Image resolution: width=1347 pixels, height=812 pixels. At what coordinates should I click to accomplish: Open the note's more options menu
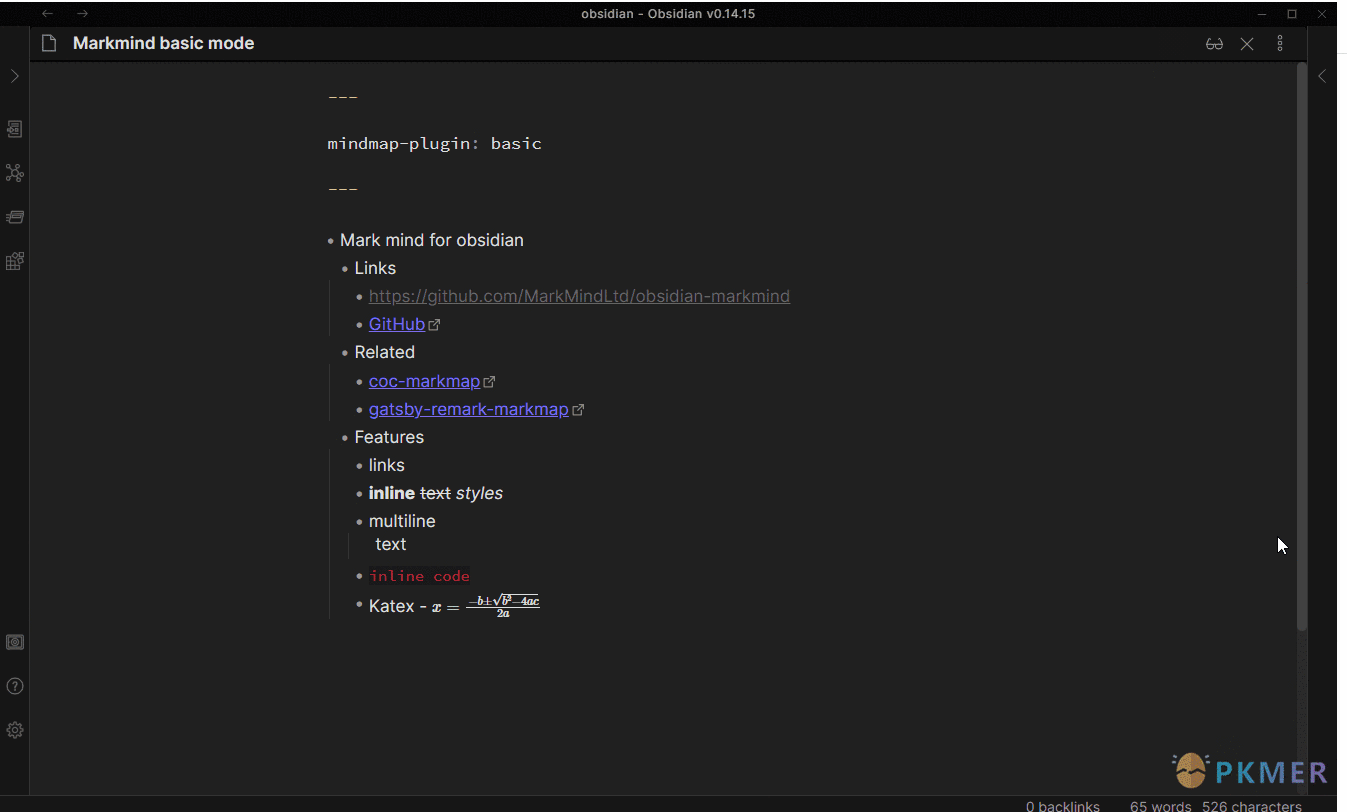(x=1280, y=44)
